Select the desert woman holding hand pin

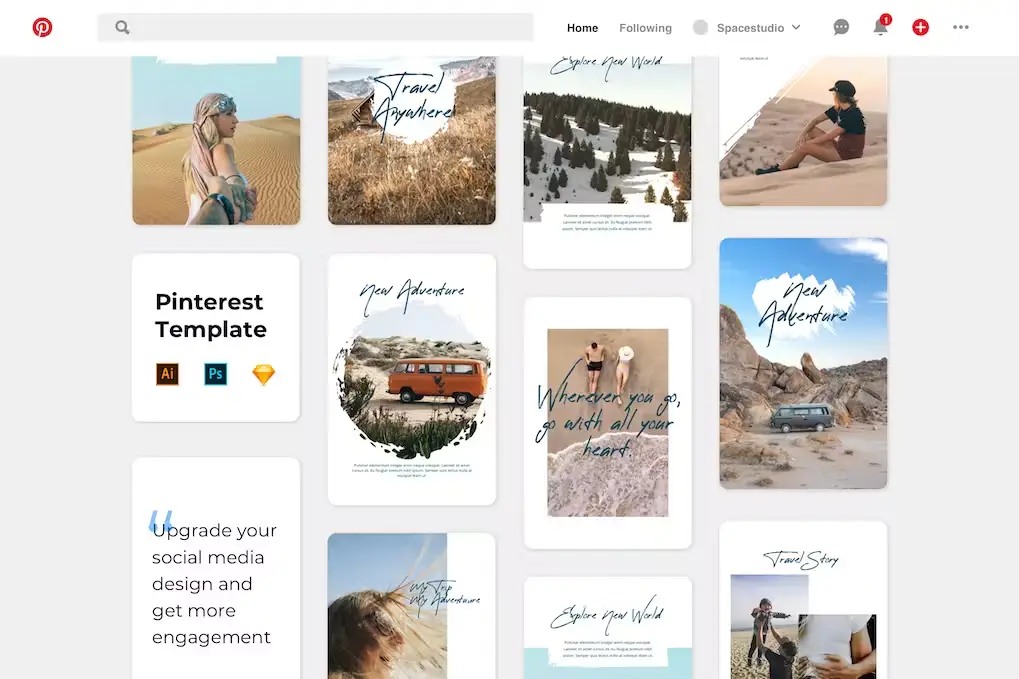[x=216, y=140]
